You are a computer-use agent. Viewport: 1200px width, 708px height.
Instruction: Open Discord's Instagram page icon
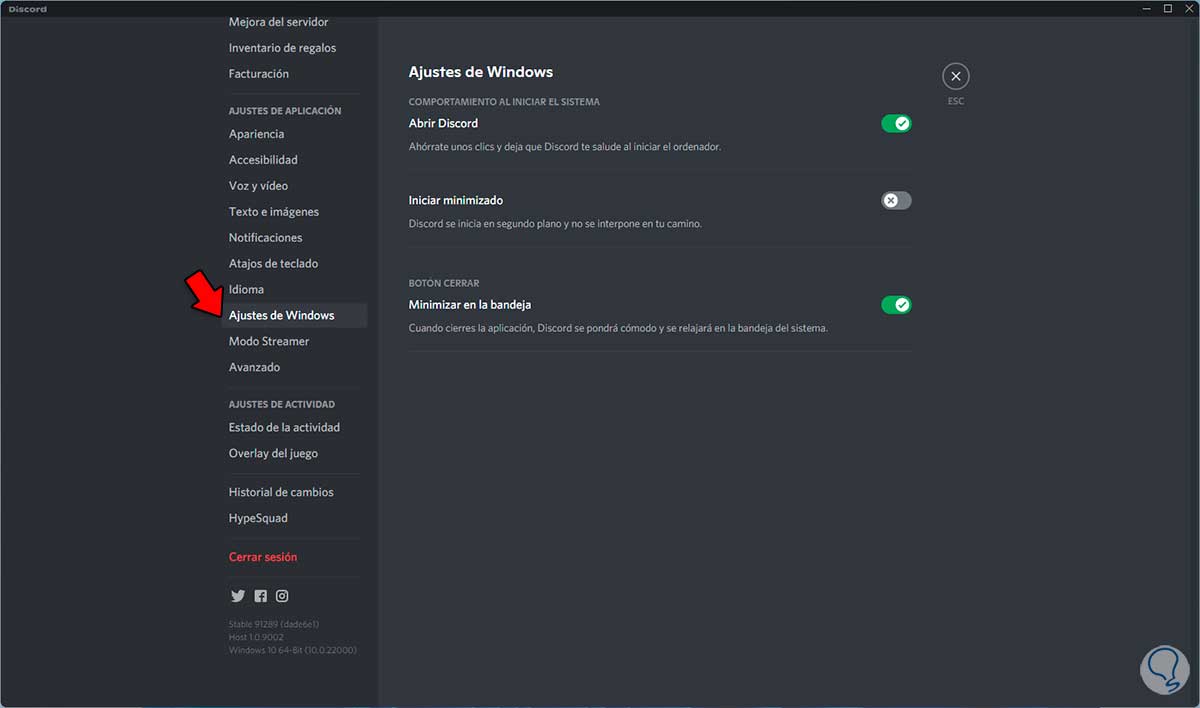pyautogui.click(x=282, y=596)
